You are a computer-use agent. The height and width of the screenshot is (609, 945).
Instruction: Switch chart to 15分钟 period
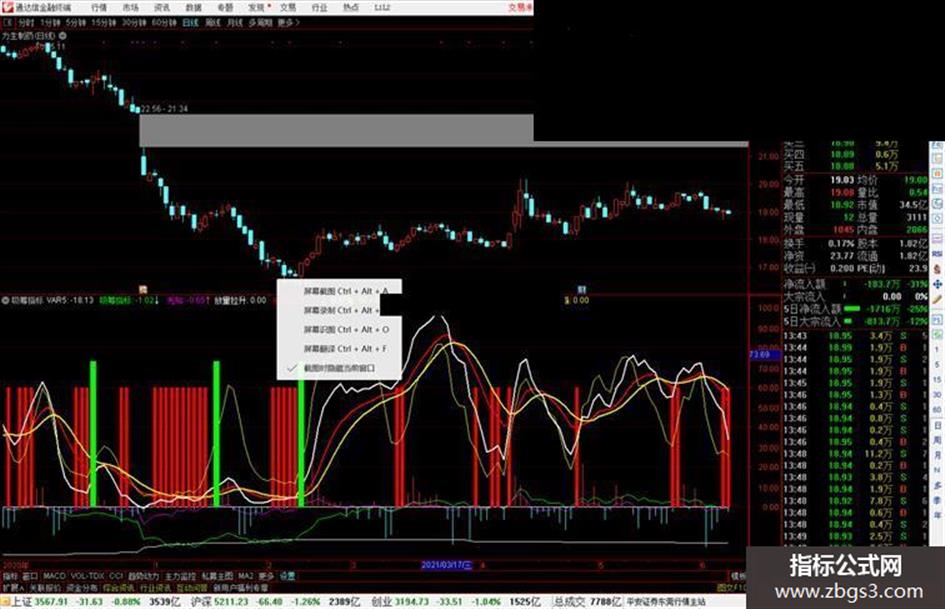point(104,22)
